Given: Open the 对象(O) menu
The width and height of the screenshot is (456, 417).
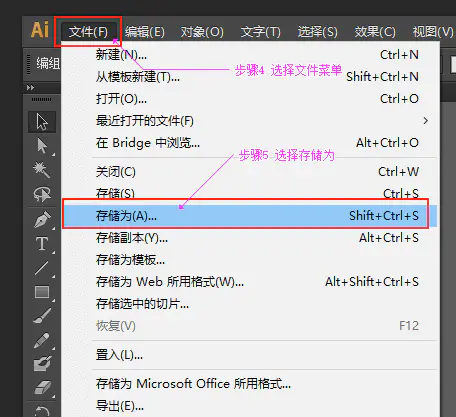Looking at the screenshot, I should click(202, 32).
